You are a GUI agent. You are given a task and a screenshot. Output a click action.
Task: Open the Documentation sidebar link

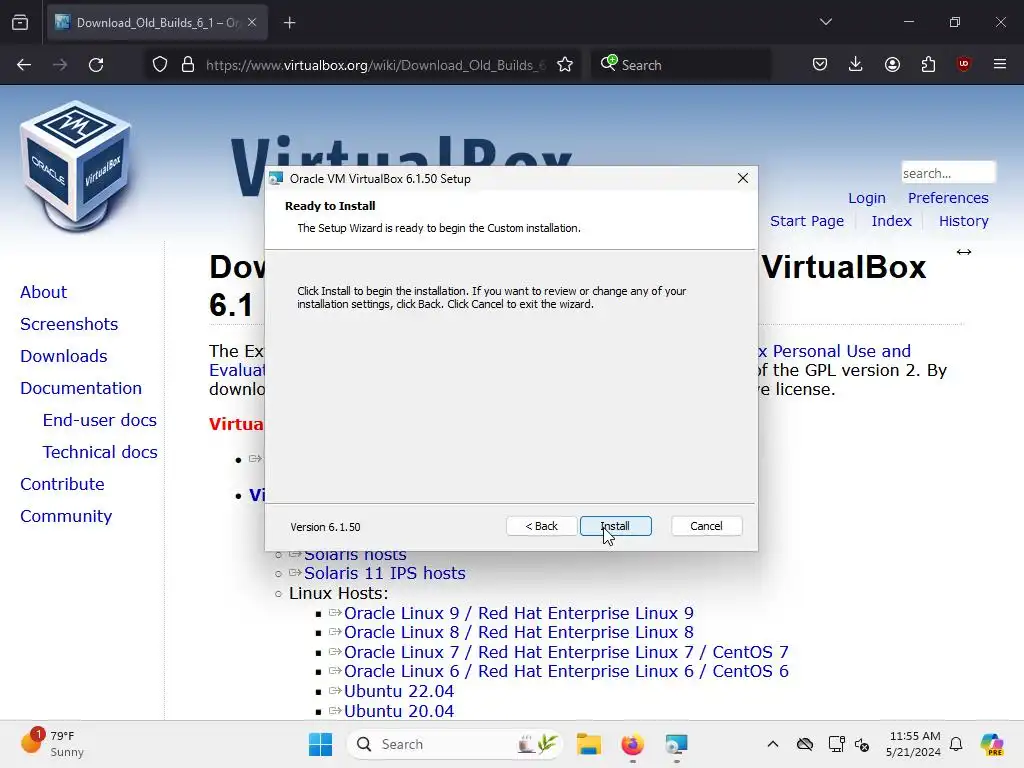click(80, 388)
